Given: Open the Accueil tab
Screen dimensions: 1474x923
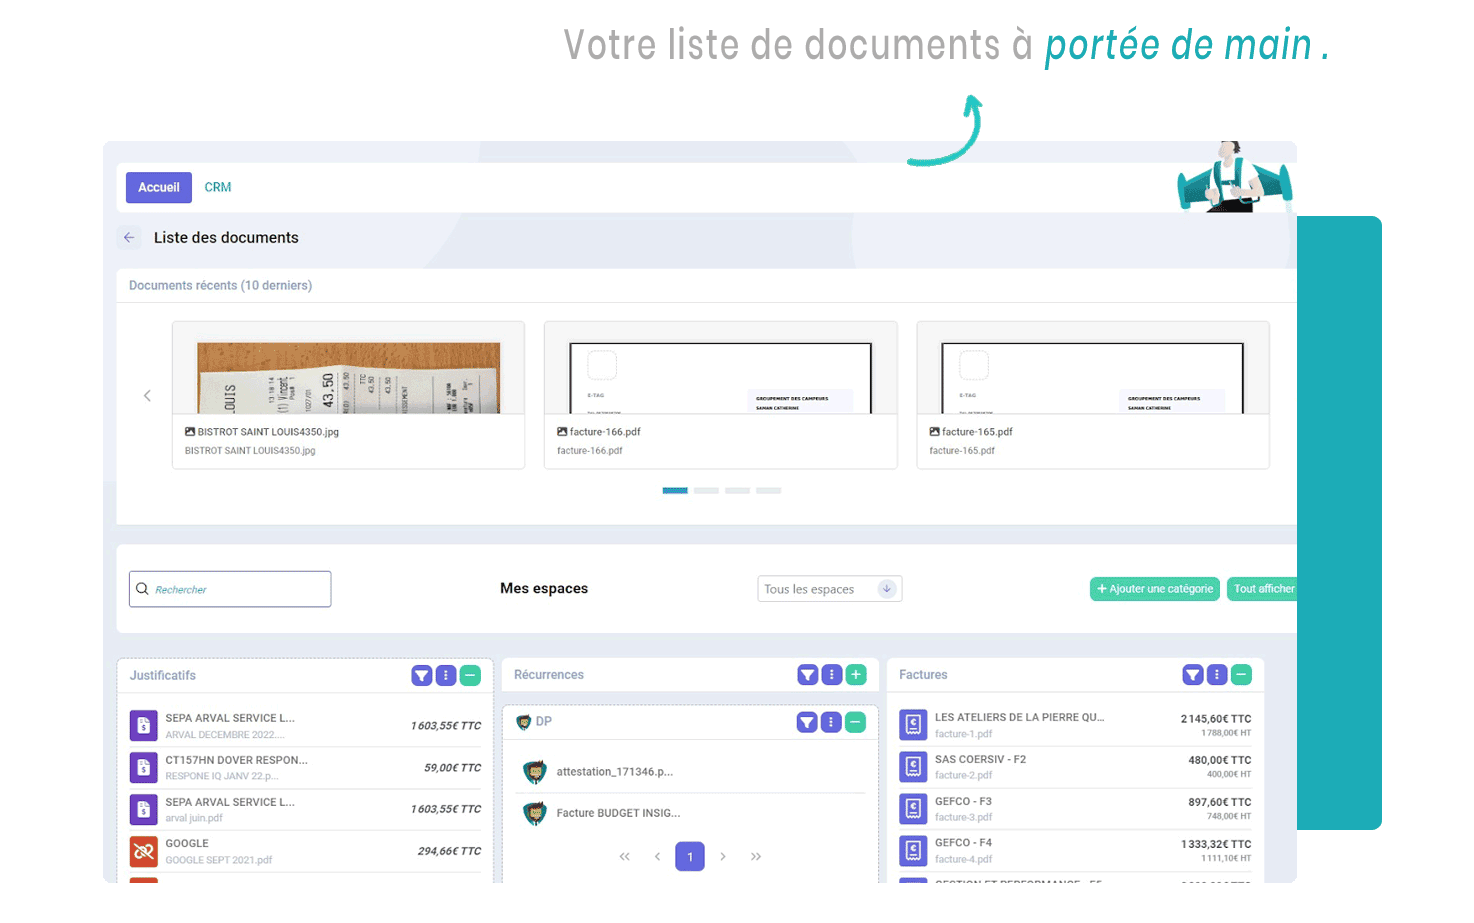Looking at the screenshot, I should click(x=158, y=187).
